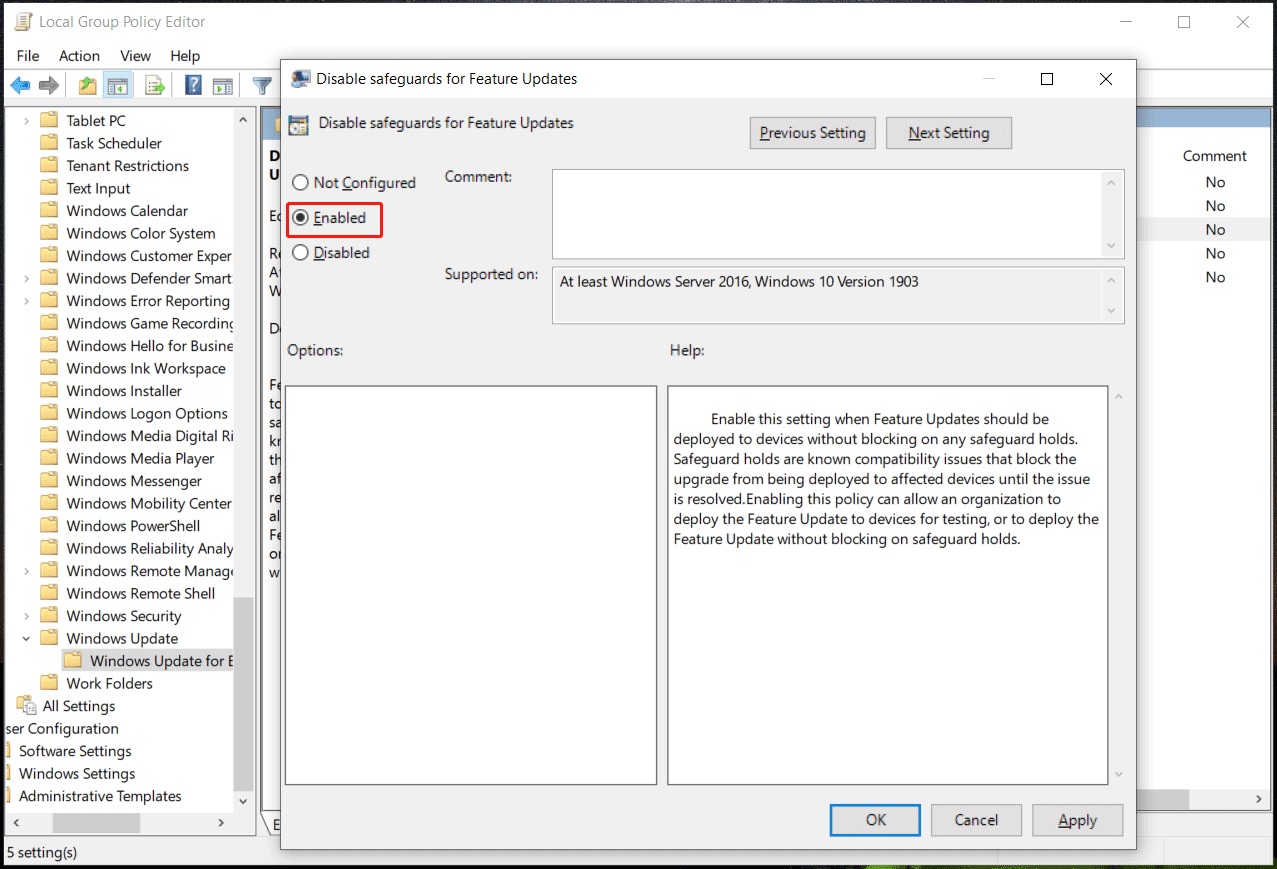
Task: Go back with the blue Back arrow
Action: [20, 86]
